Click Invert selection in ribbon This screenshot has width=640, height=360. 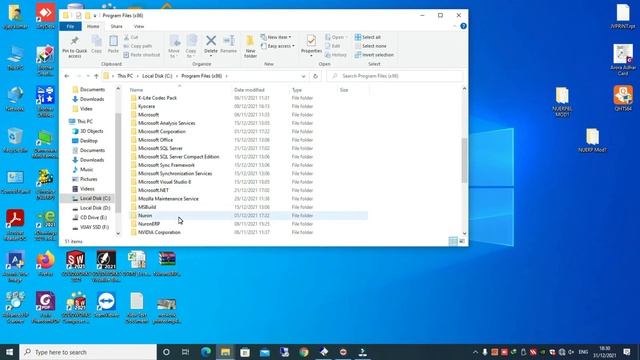pos(374,55)
